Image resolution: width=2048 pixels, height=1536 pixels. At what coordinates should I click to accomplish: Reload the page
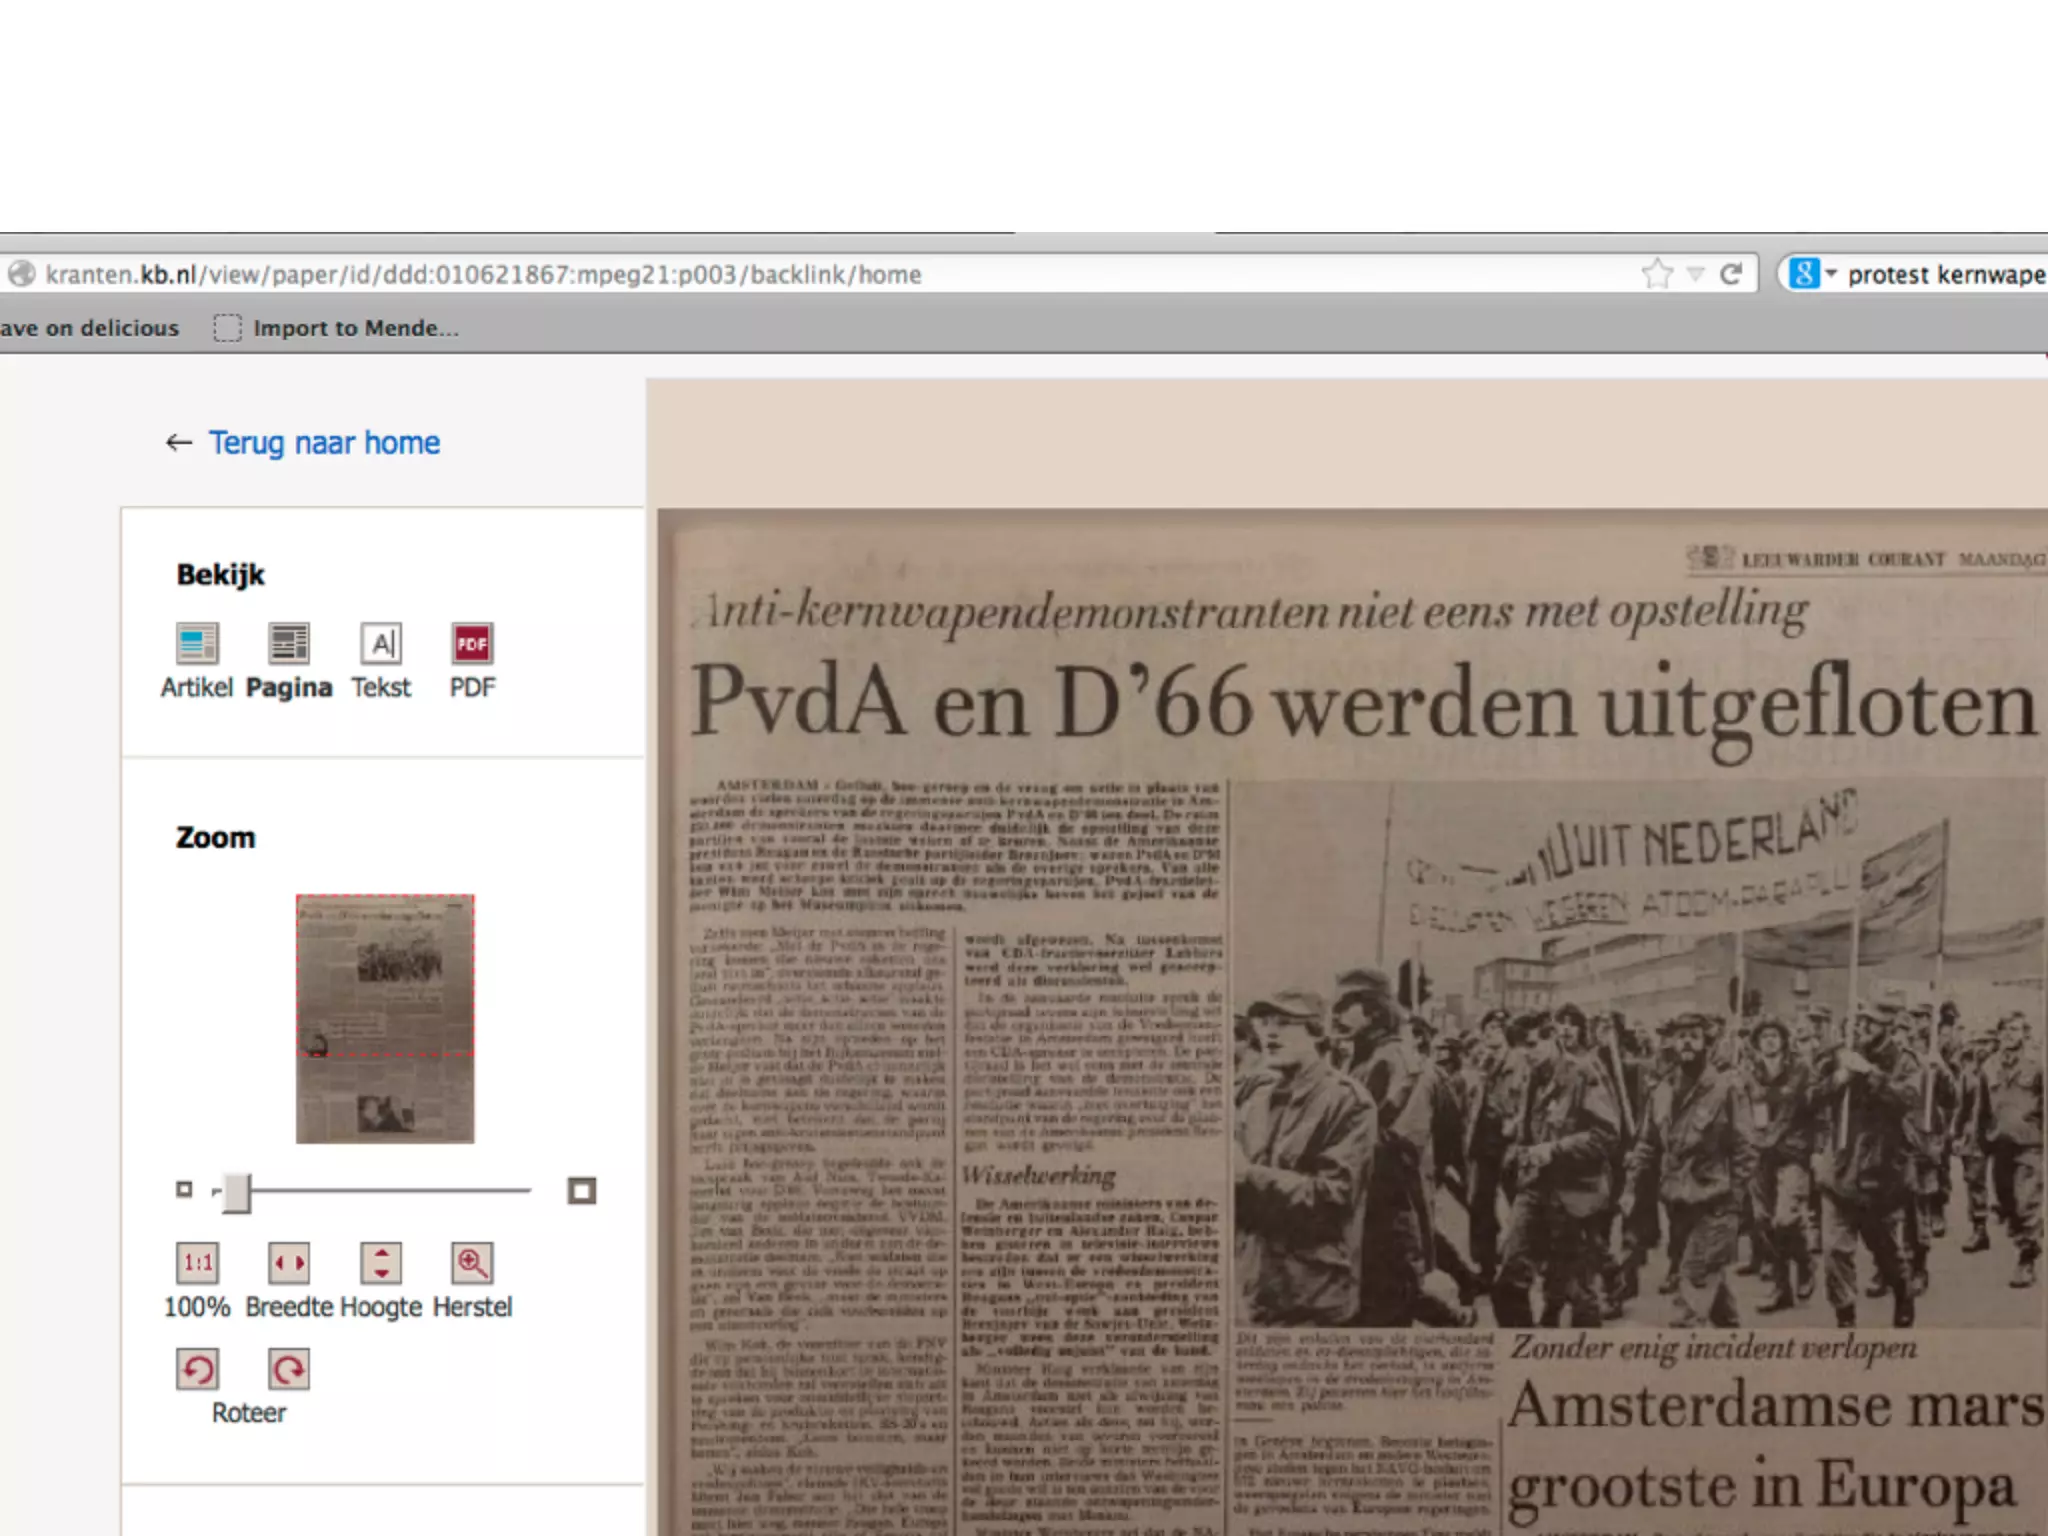pos(1731,274)
